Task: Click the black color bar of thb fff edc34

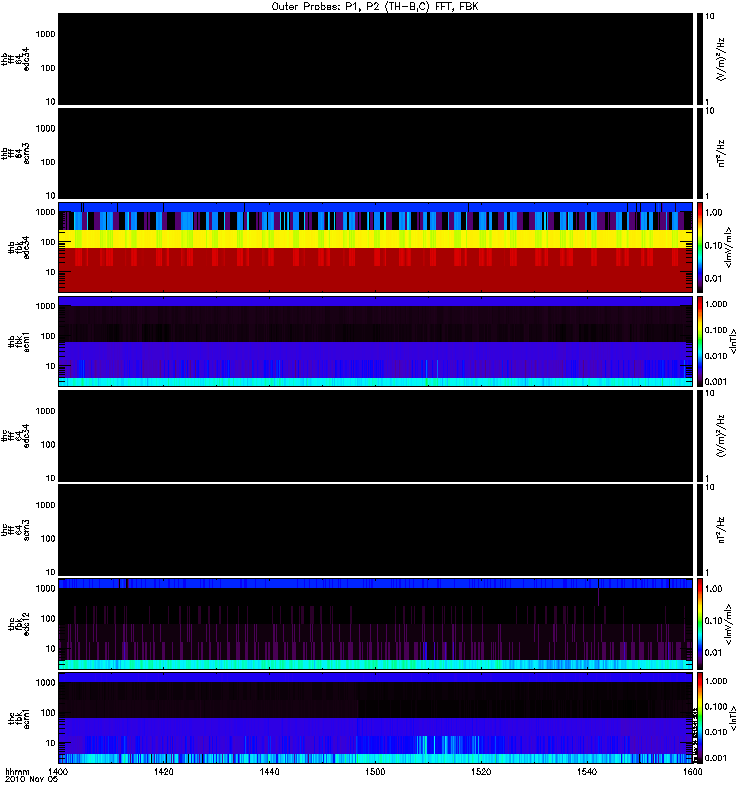Action: 700,59
